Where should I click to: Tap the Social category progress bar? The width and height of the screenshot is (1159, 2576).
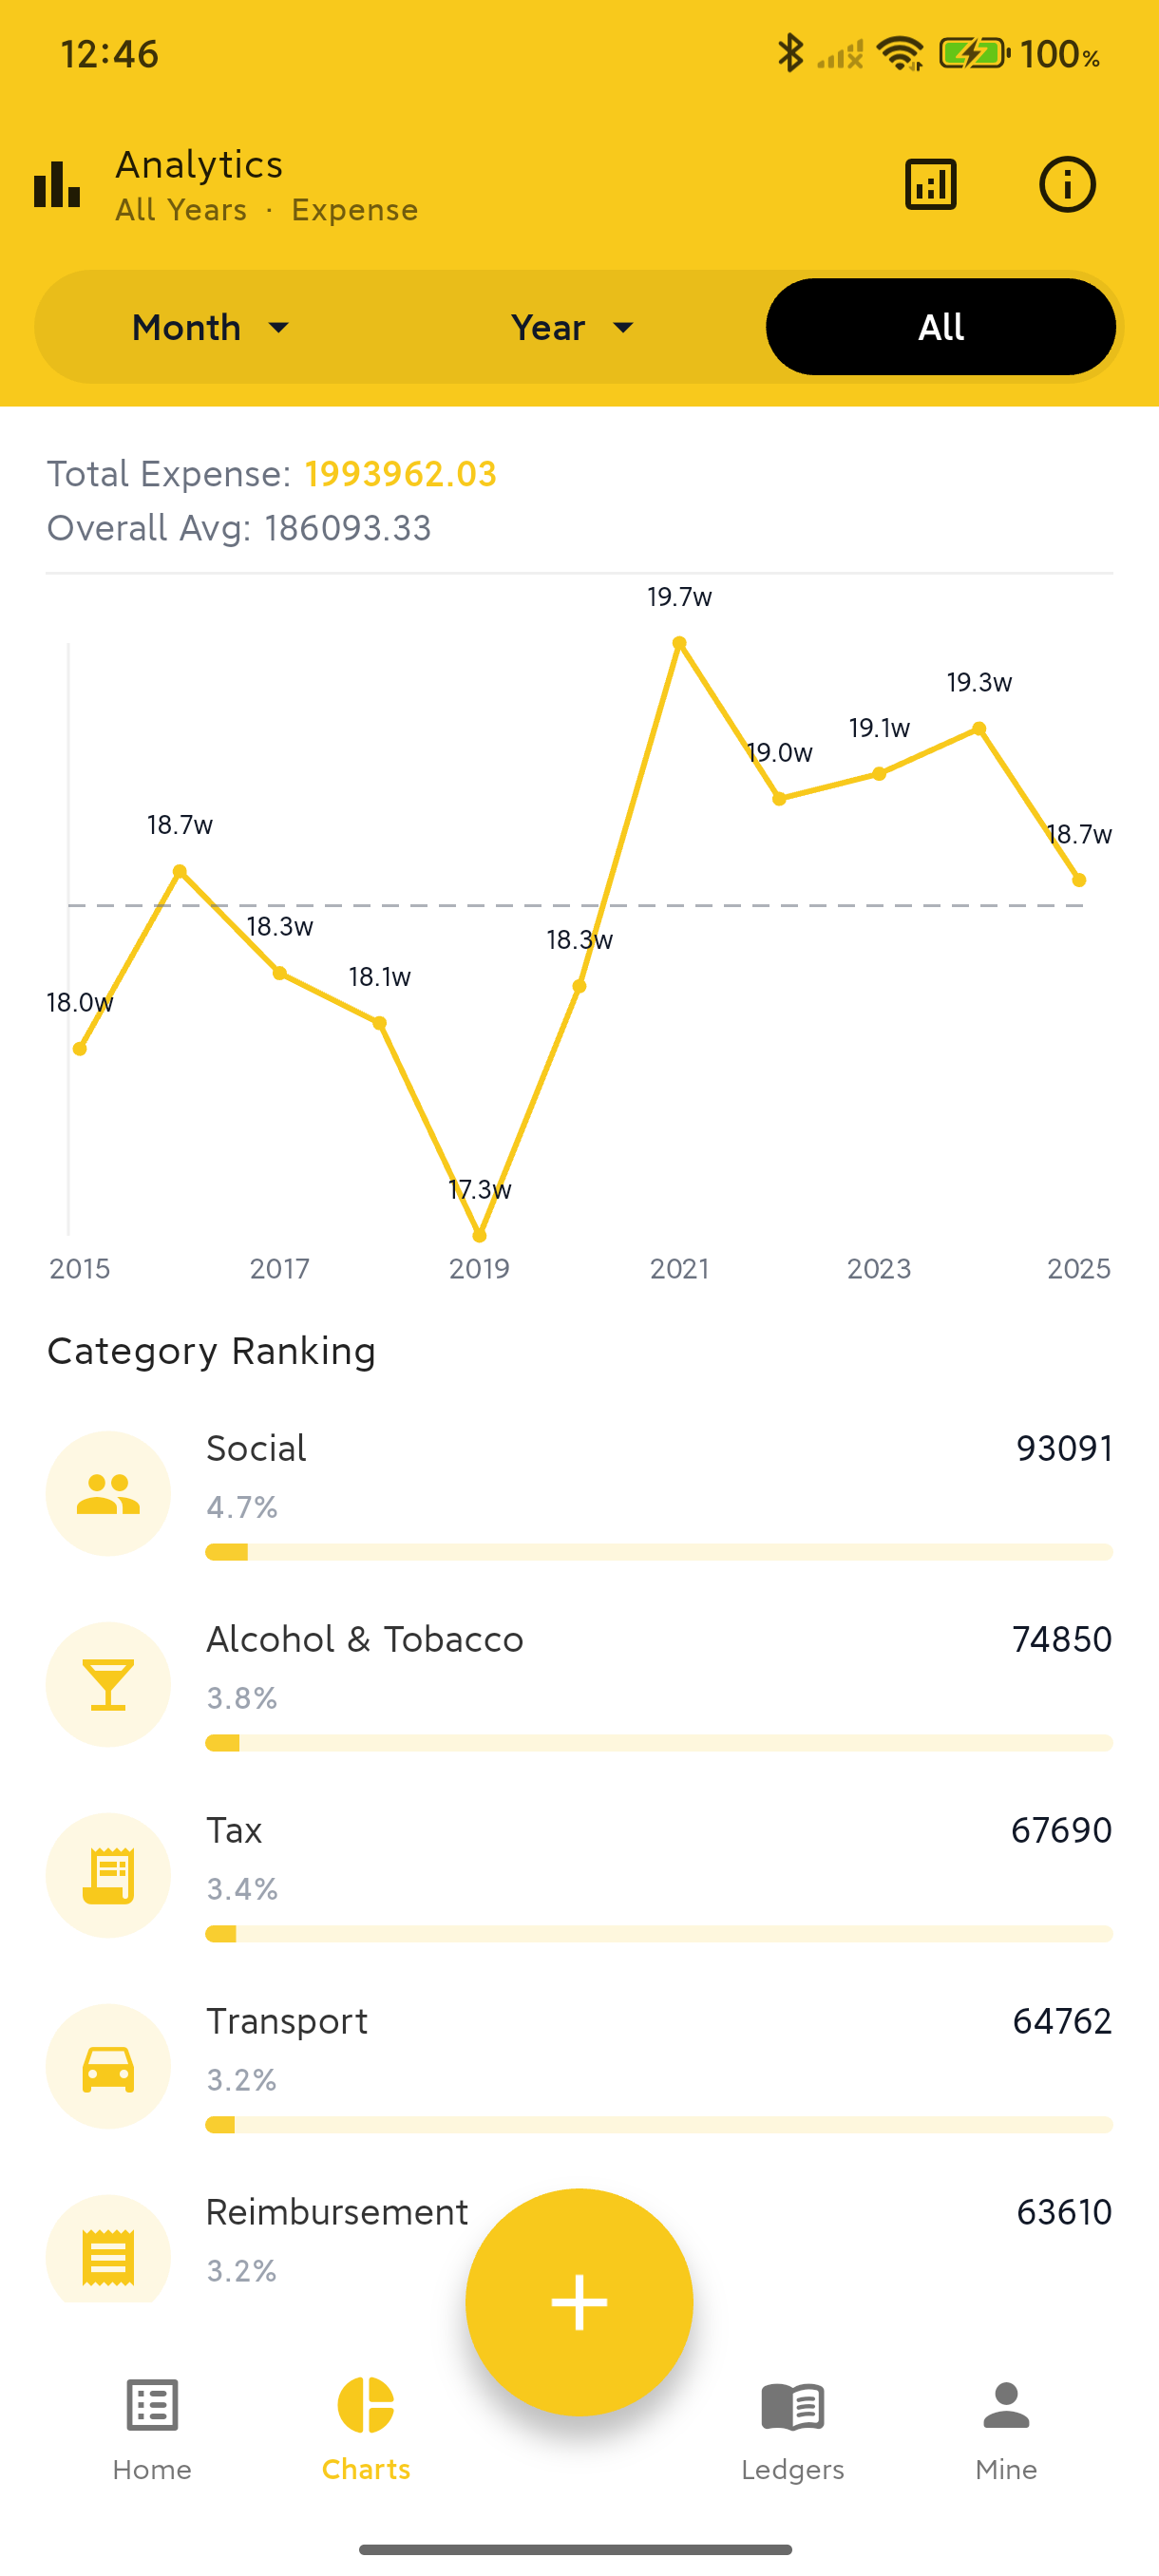(x=658, y=1552)
